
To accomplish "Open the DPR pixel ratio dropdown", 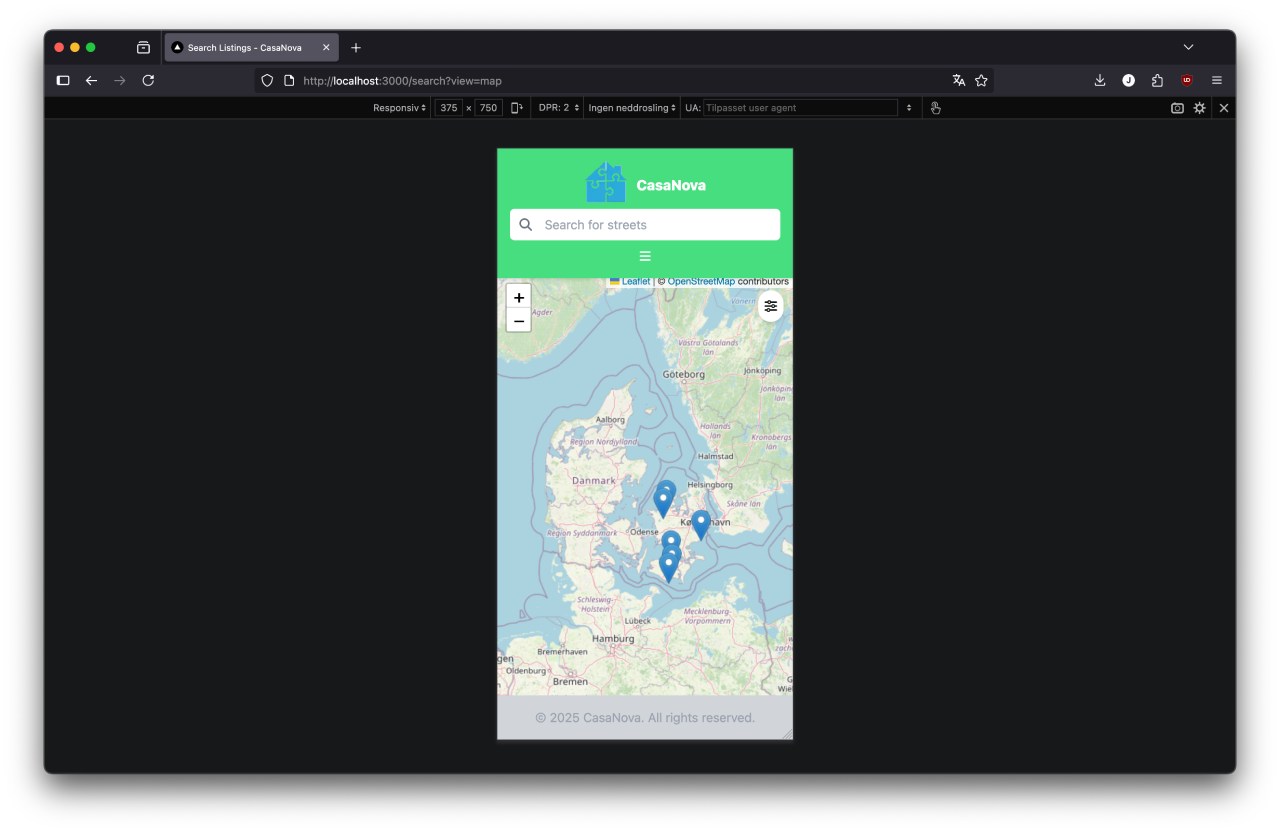I will pos(558,108).
